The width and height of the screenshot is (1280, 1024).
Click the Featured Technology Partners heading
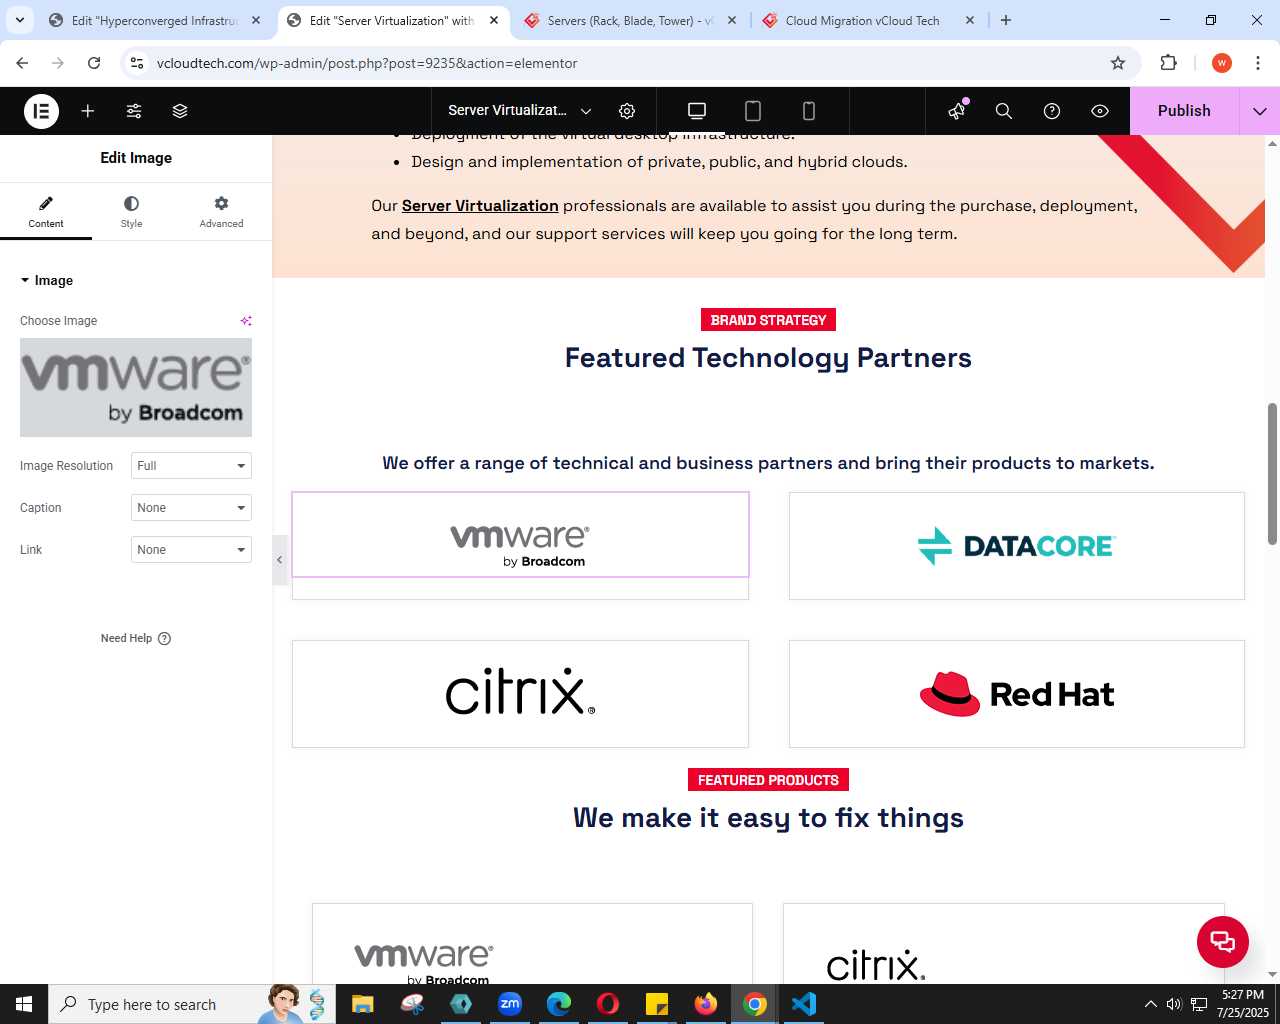pos(768,358)
